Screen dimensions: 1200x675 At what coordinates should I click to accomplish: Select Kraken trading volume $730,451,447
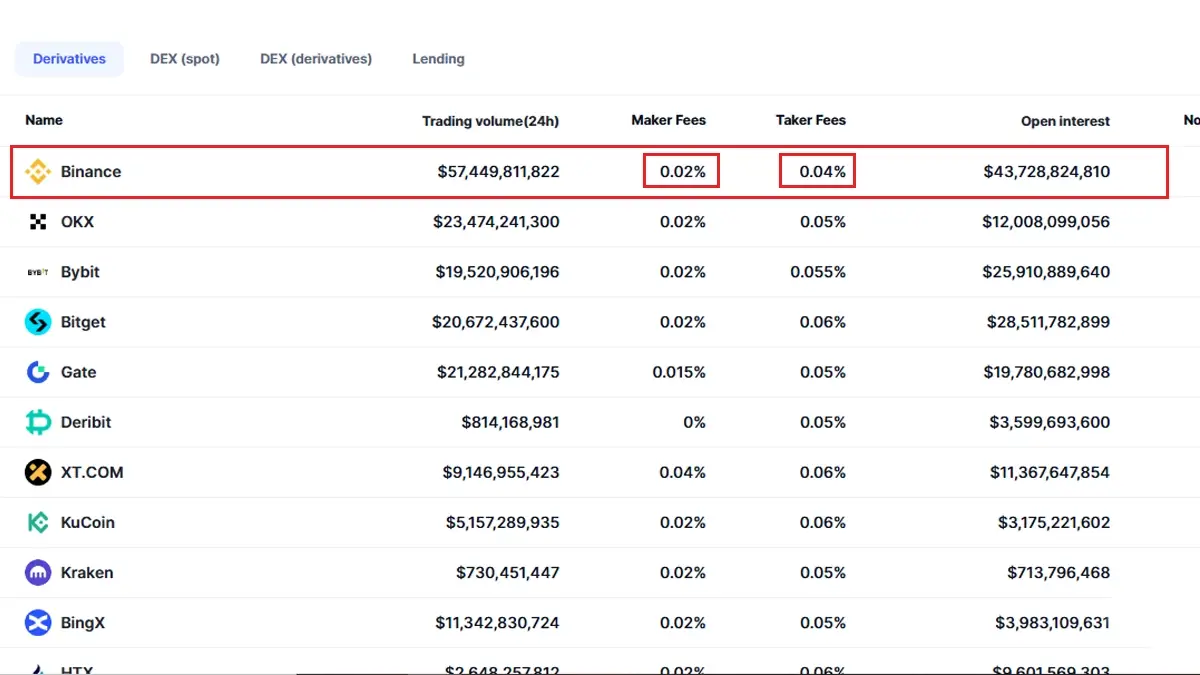pyautogui.click(x=508, y=573)
